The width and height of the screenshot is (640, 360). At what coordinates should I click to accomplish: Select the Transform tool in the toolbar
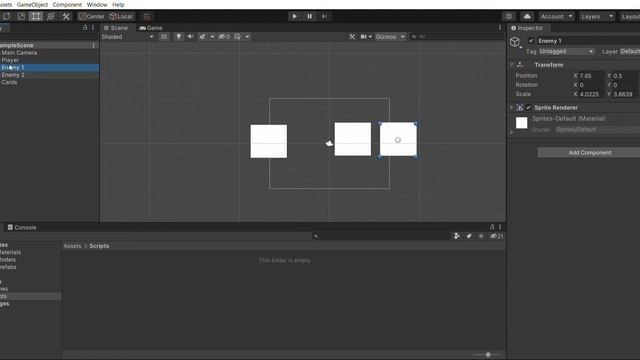(51, 16)
